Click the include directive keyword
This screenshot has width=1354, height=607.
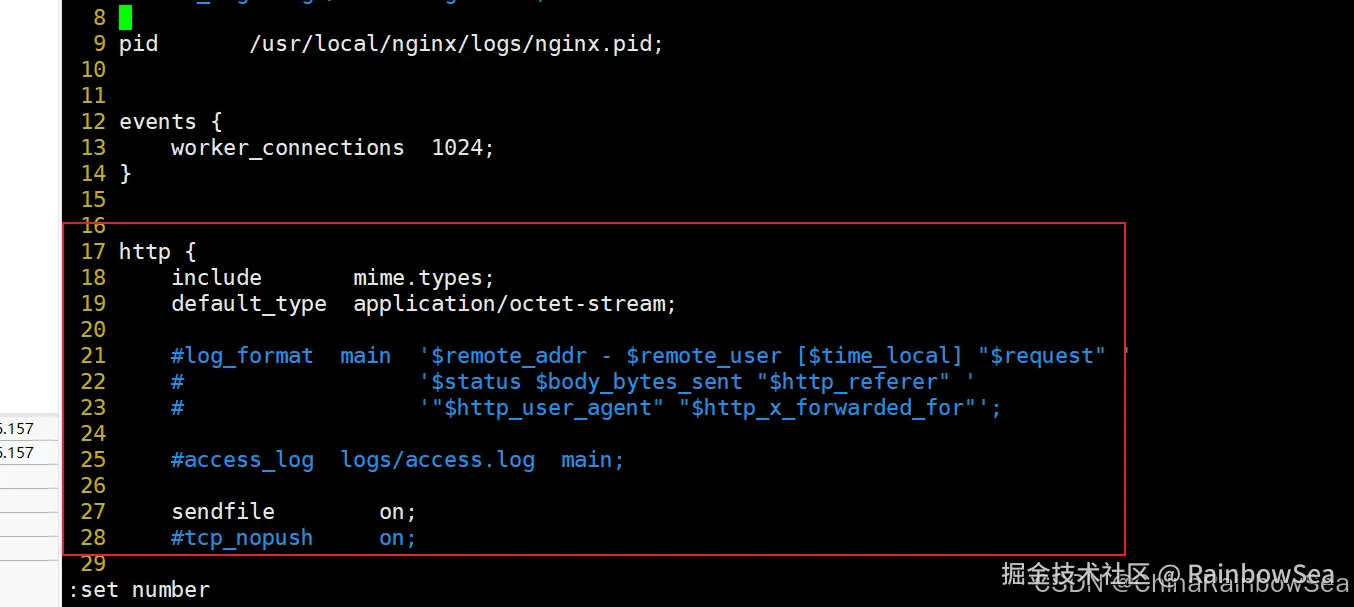[x=216, y=278]
